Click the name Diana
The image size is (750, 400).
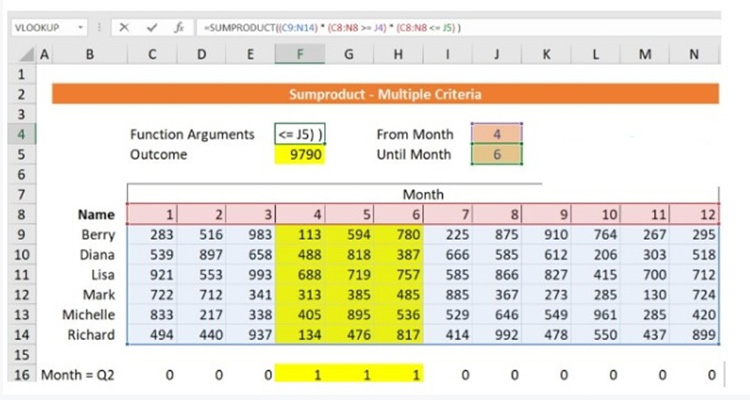tap(97, 255)
